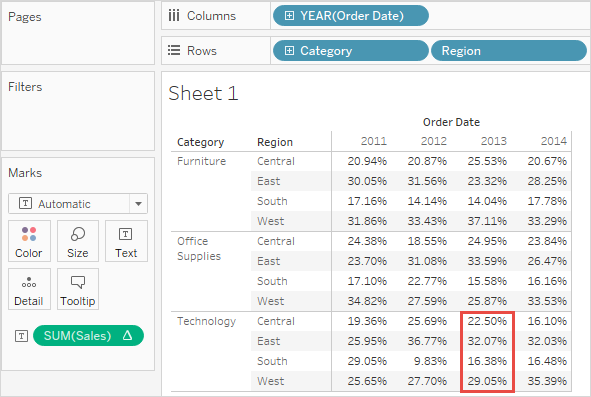Open the Detail marks card

pos(29,289)
